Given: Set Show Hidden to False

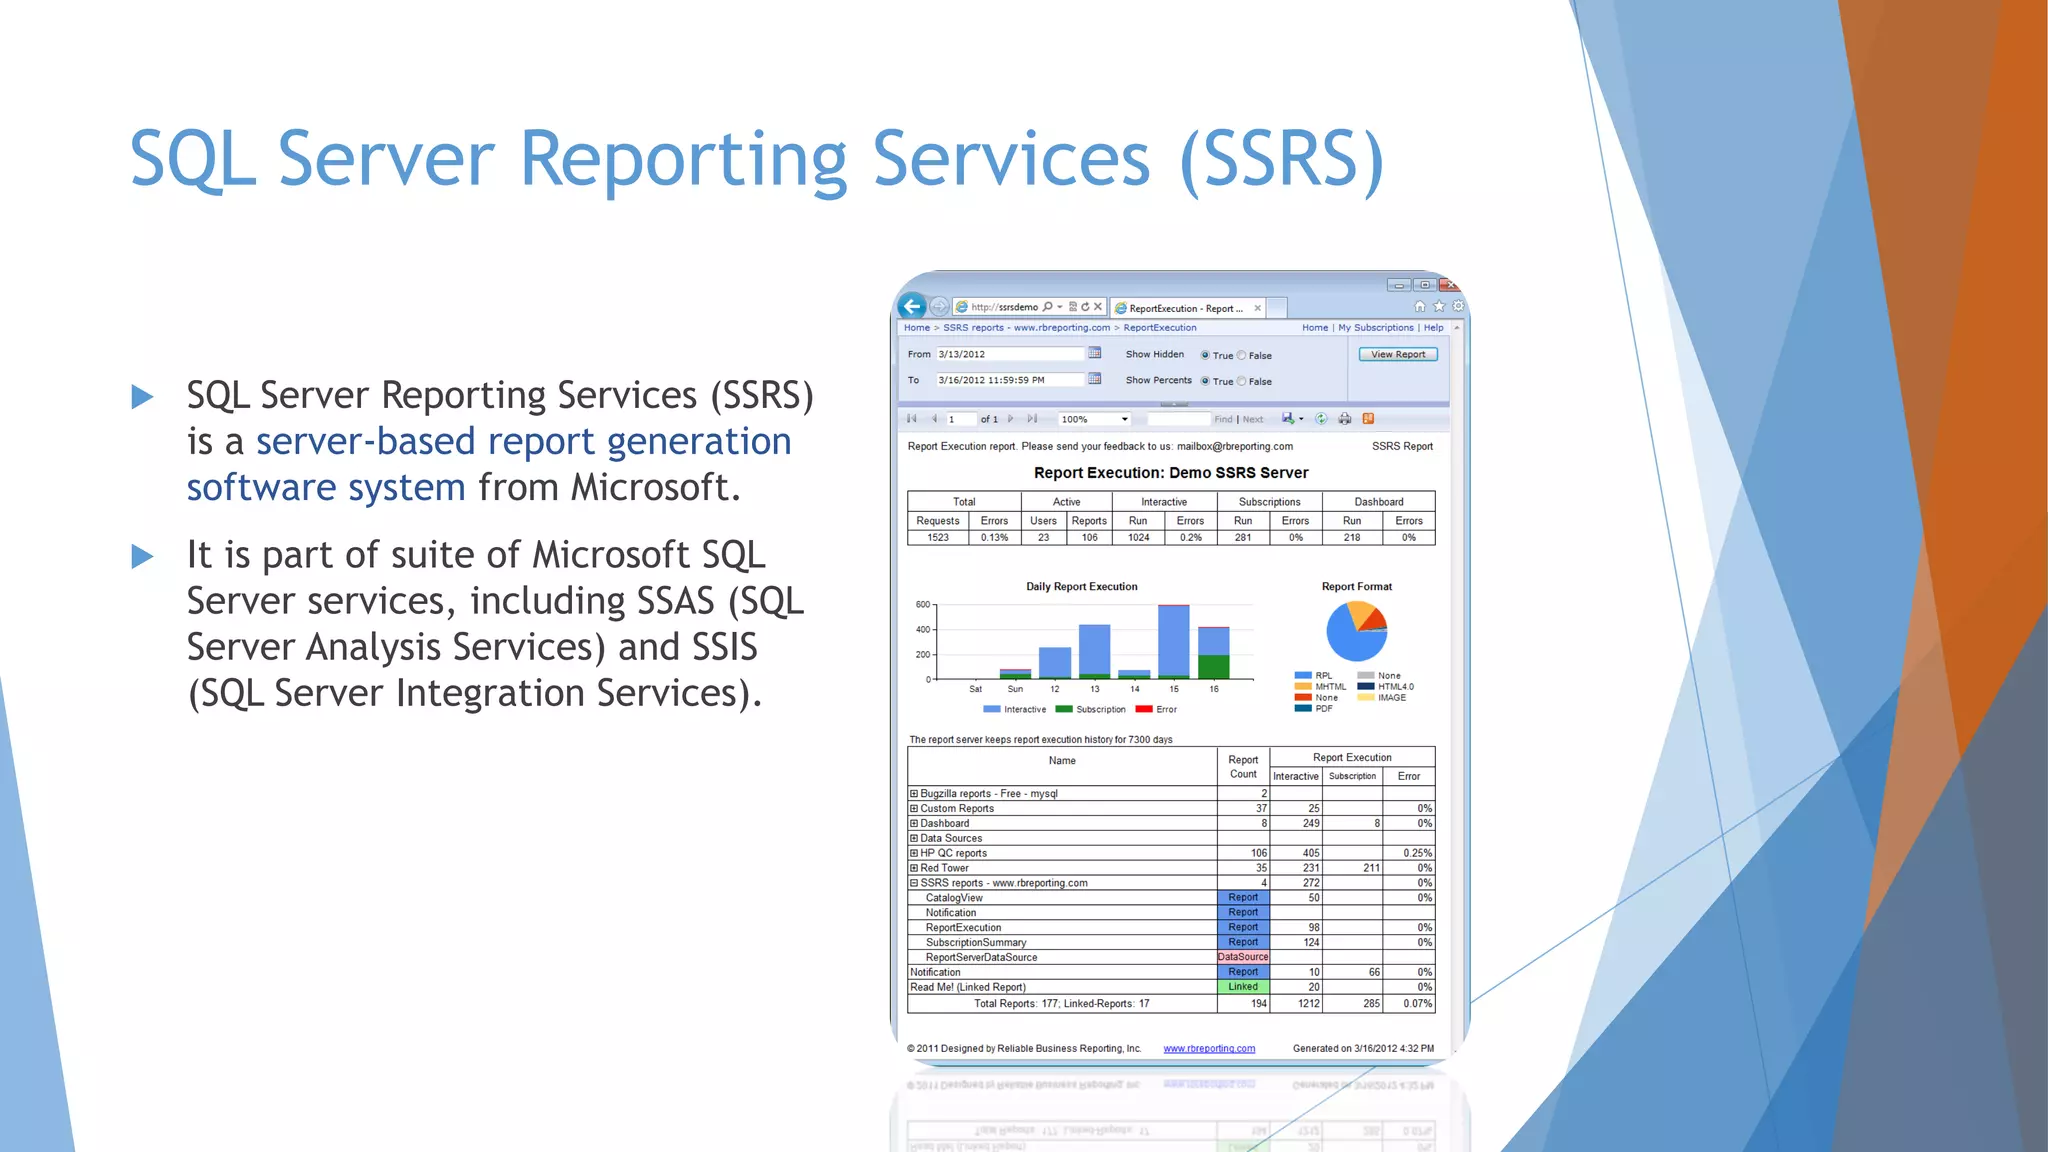Looking at the screenshot, I should coord(1242,355).
